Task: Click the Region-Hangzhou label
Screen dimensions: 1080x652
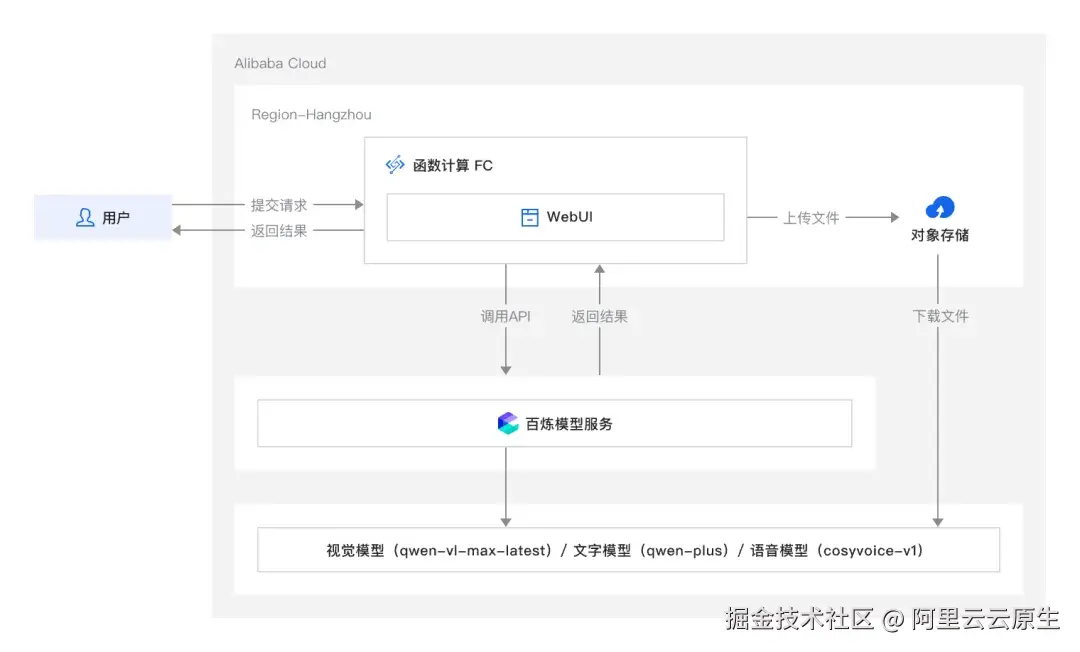Action: [311, 114]
